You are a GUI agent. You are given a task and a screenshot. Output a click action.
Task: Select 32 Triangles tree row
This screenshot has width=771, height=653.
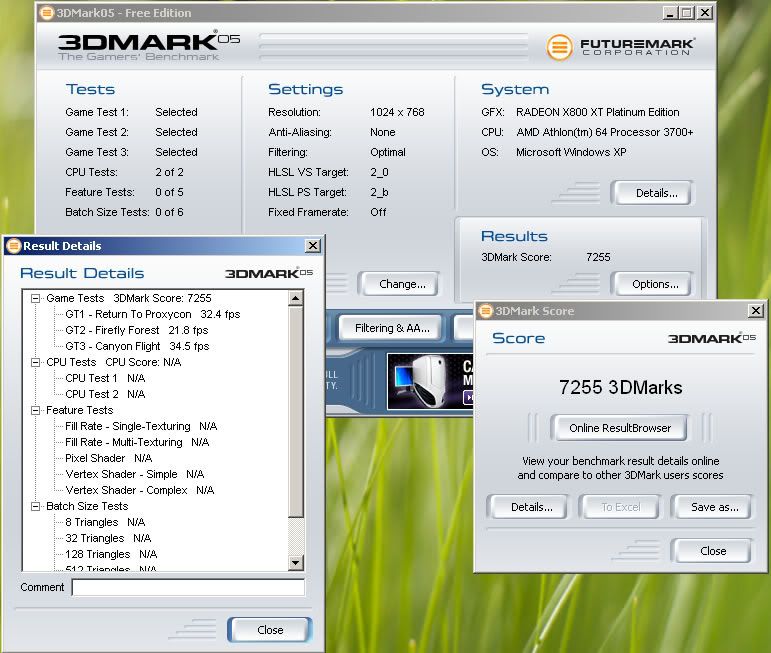coord(108,538)
